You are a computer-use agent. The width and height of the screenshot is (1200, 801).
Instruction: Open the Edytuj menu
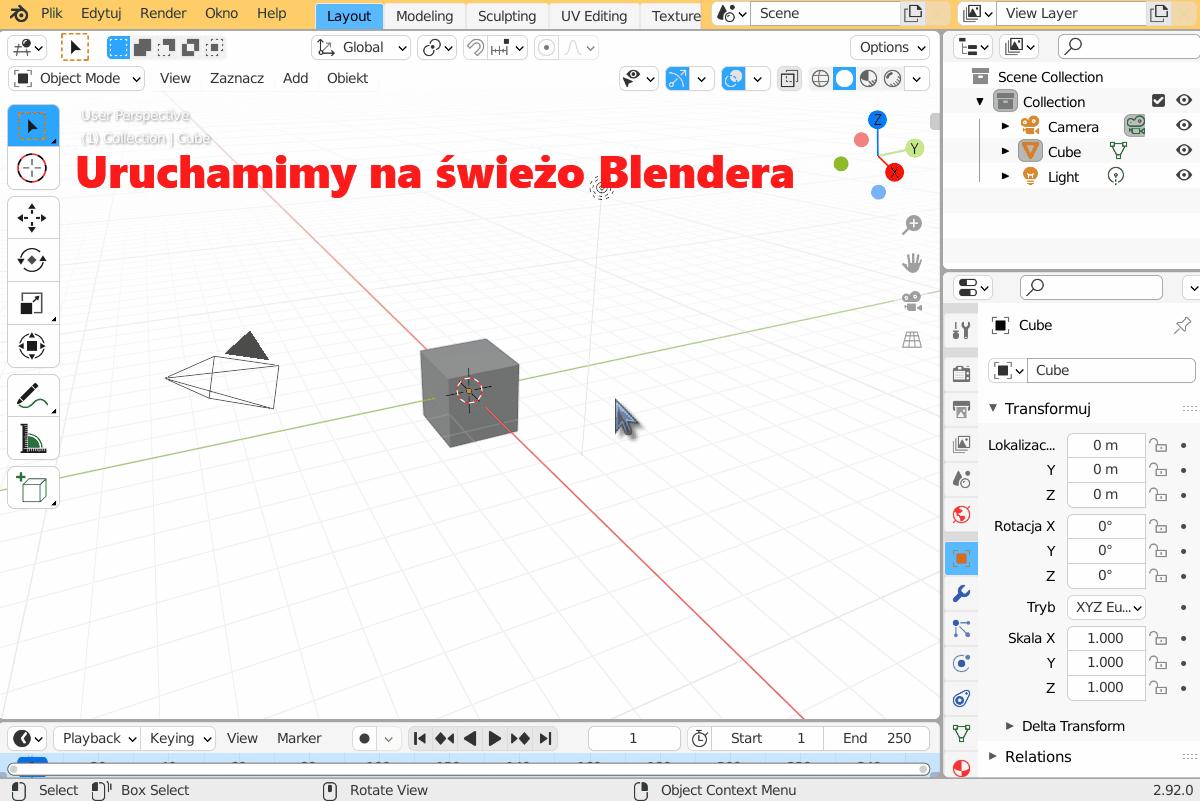click(x=102, y=14)
